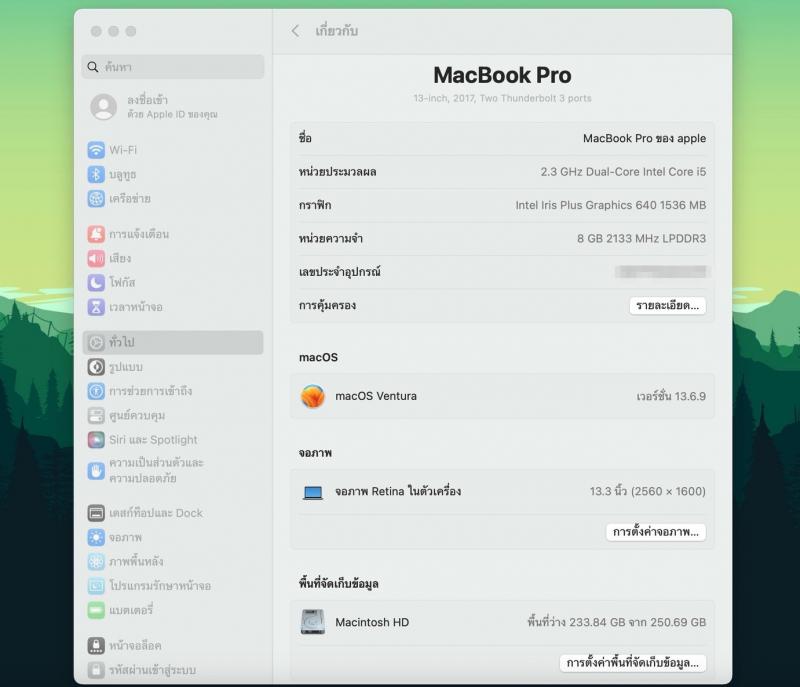Select the ทั่วไป (General) sidebar label
800x687 pixels.
pos(121,342)
